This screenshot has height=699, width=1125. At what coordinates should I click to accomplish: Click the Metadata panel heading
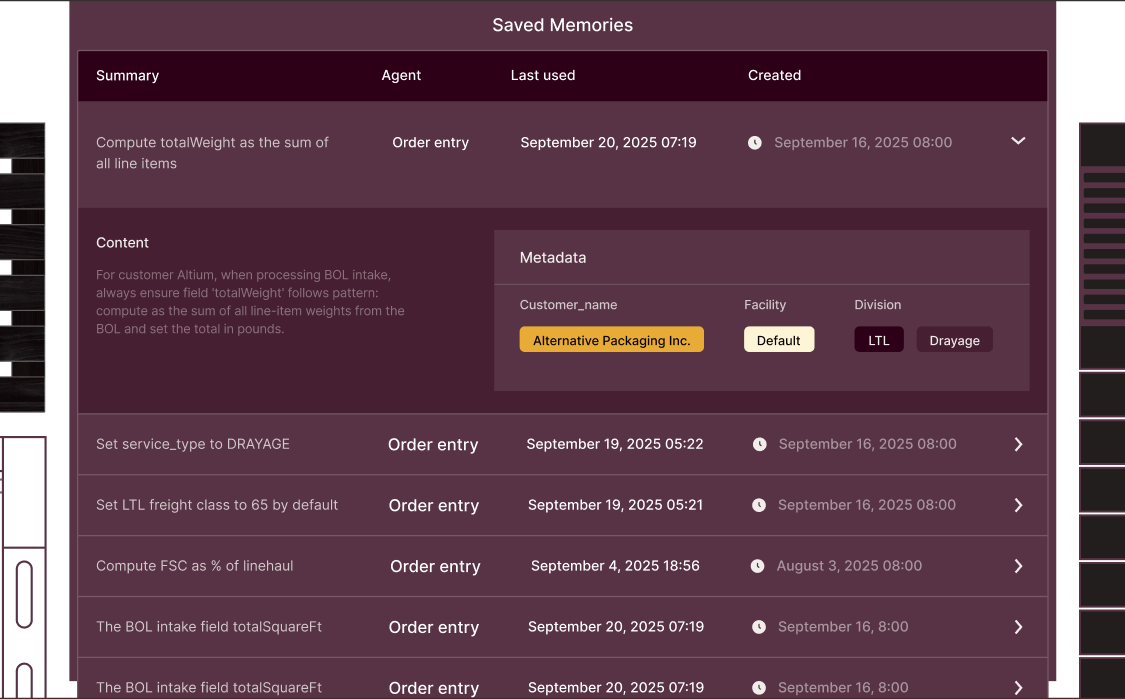553,258
